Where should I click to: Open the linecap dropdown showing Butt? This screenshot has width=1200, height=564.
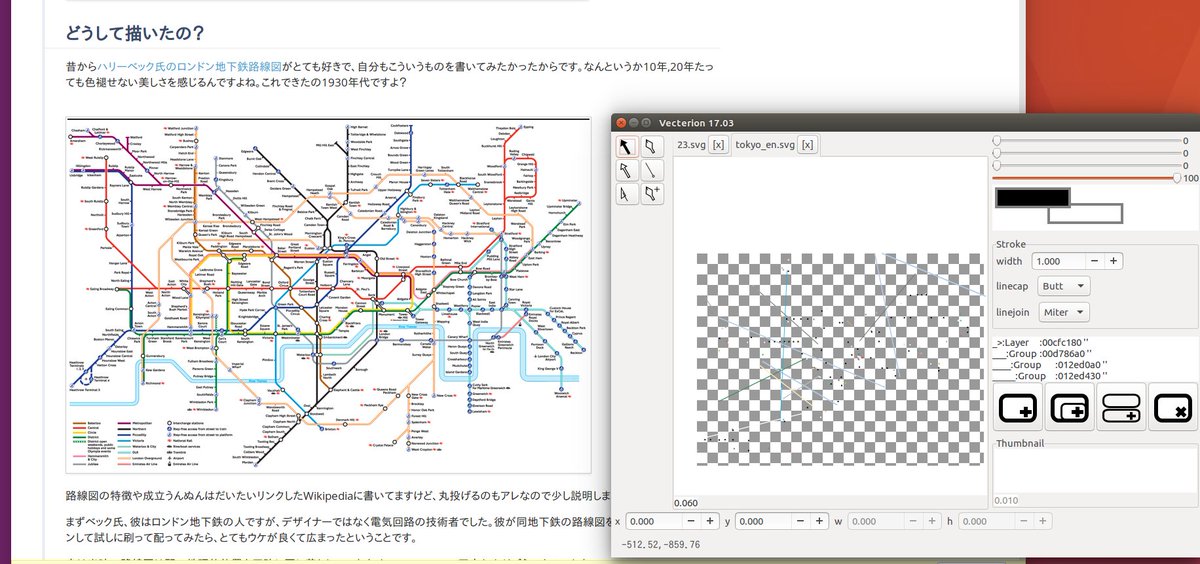(x=1063, y=286)
